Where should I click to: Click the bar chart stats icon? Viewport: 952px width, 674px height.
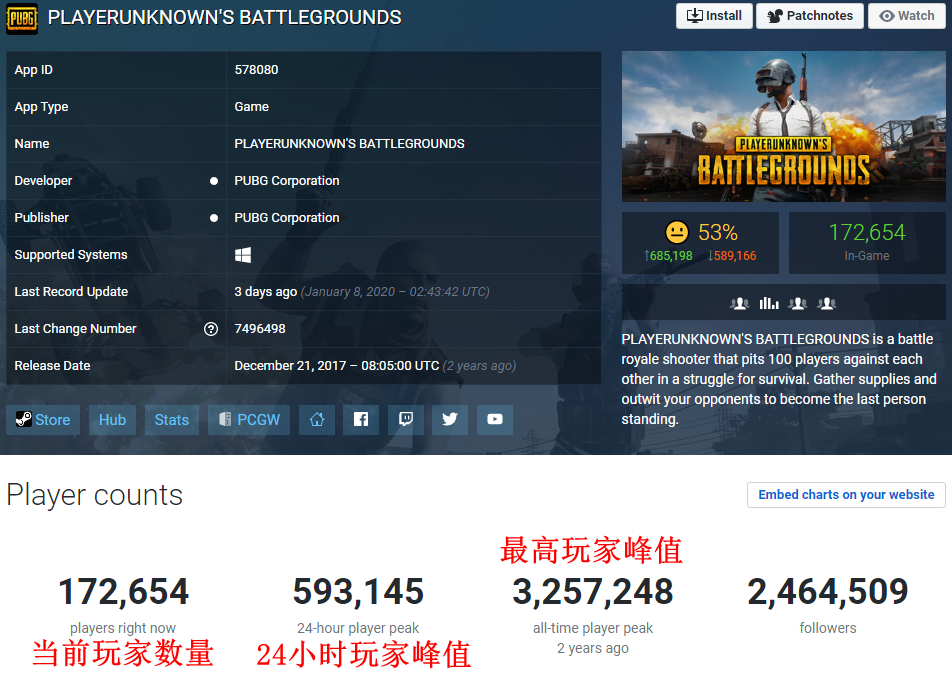pyautogui.click(x=769, y=303)
